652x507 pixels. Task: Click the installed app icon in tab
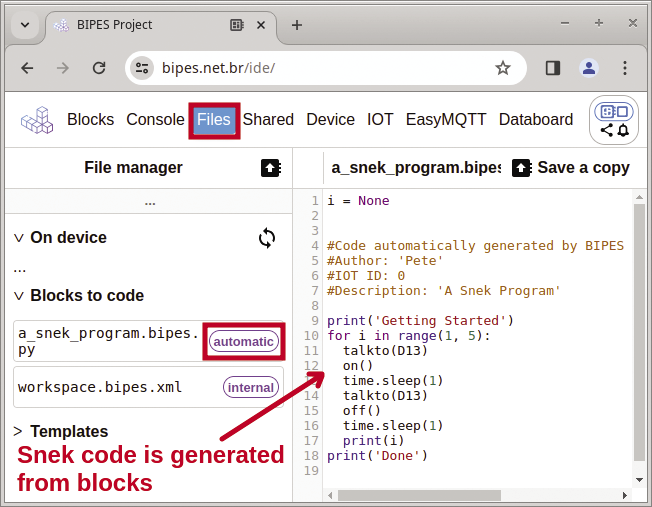(x=237, y=25)
